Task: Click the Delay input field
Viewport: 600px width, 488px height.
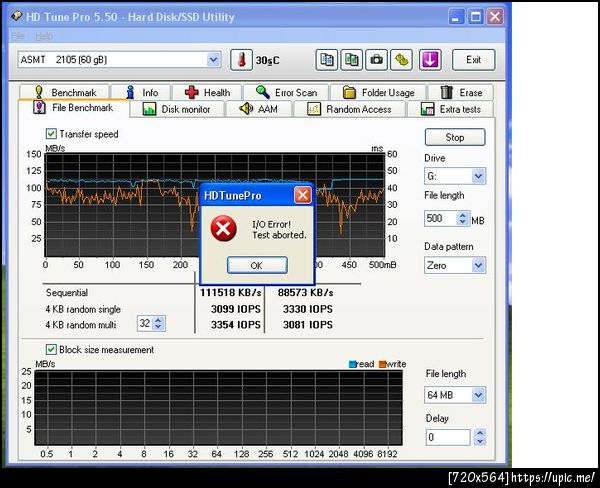Action: click(x=448, y=437)
